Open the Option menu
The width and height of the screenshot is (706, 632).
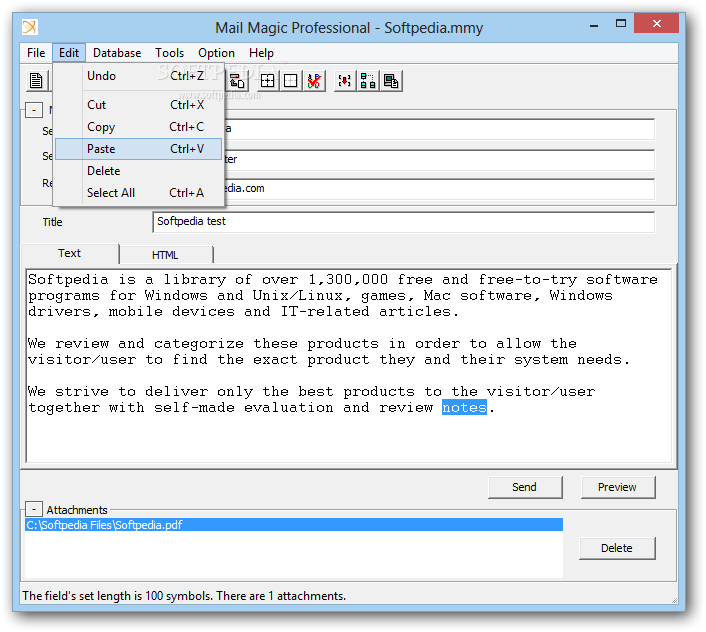[217, 53]
